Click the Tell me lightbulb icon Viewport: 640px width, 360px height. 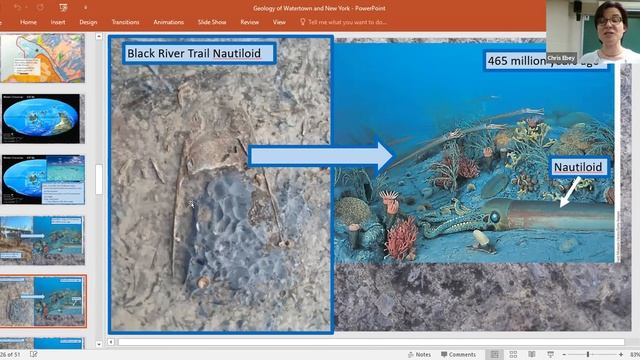(302, 22)
